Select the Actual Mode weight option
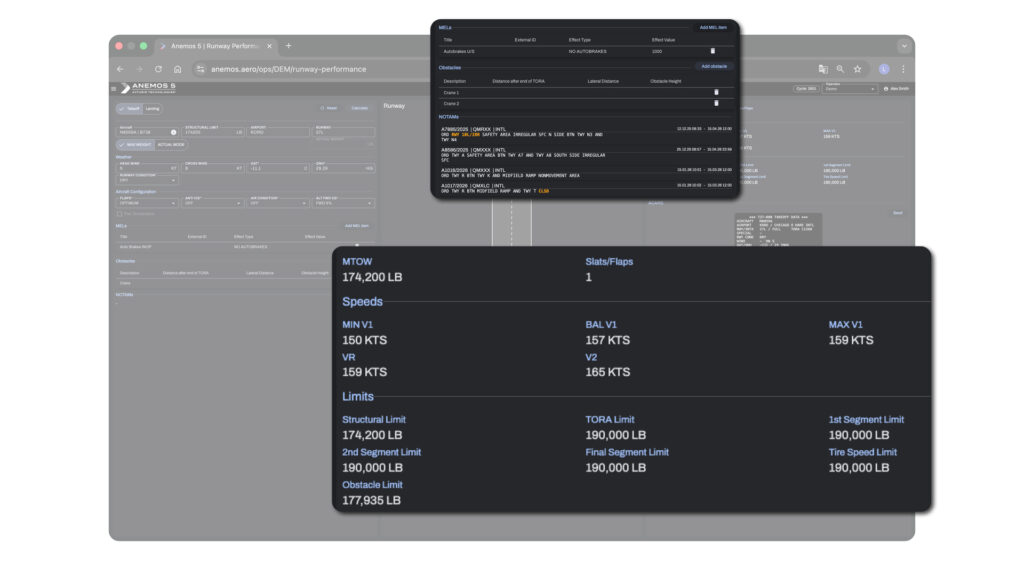The height and width of the screenshot is (576, 1024). pyautogui.click(x=172, y=145)
